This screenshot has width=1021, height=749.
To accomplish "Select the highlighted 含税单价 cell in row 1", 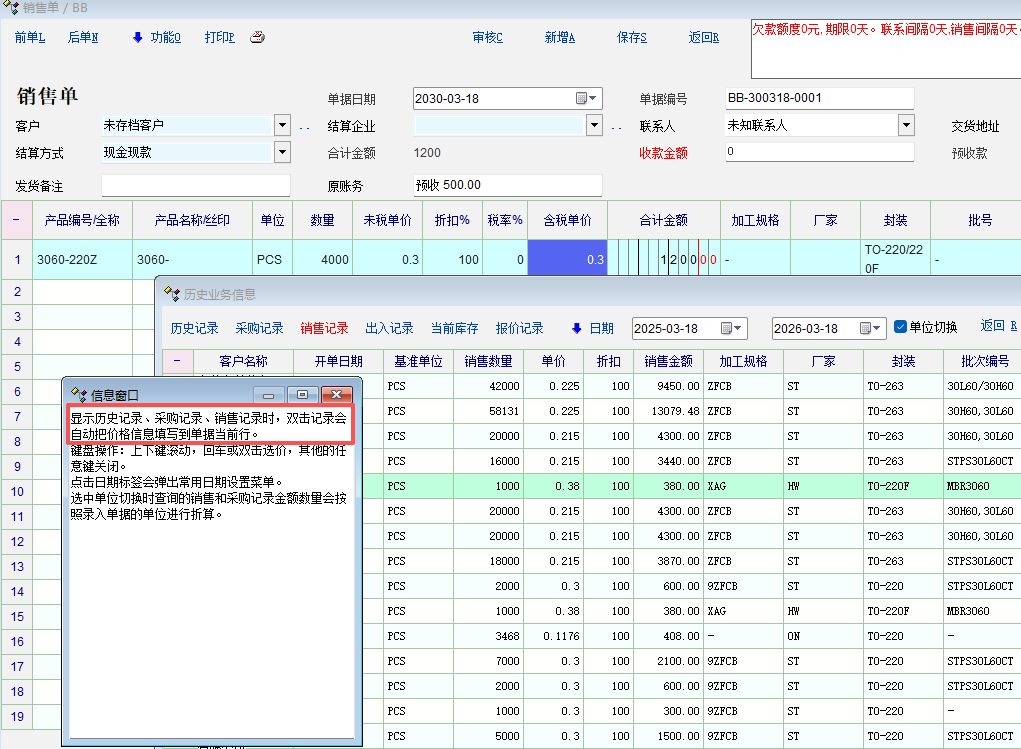I will pyautogui.click(x=567, y=259).
